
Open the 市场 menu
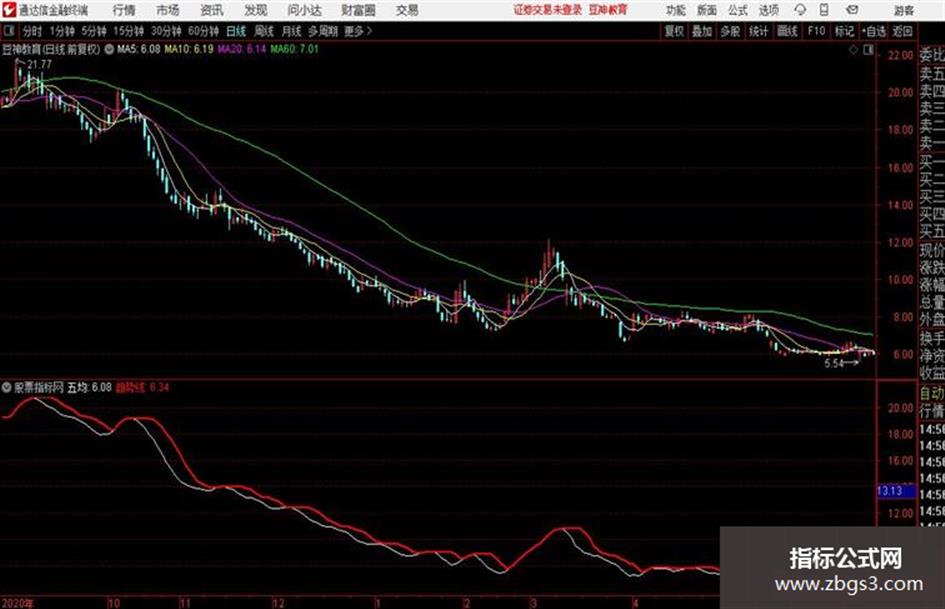coord(168,10)
